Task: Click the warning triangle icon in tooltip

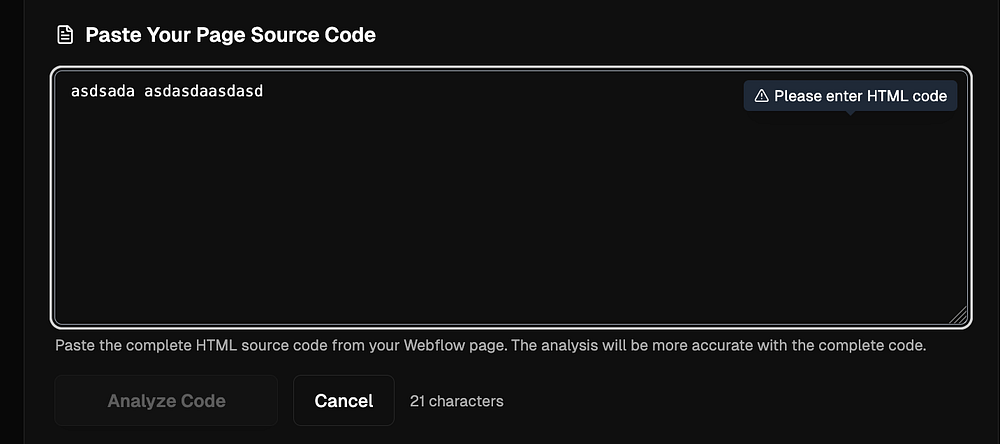Action: click(761, 96)
